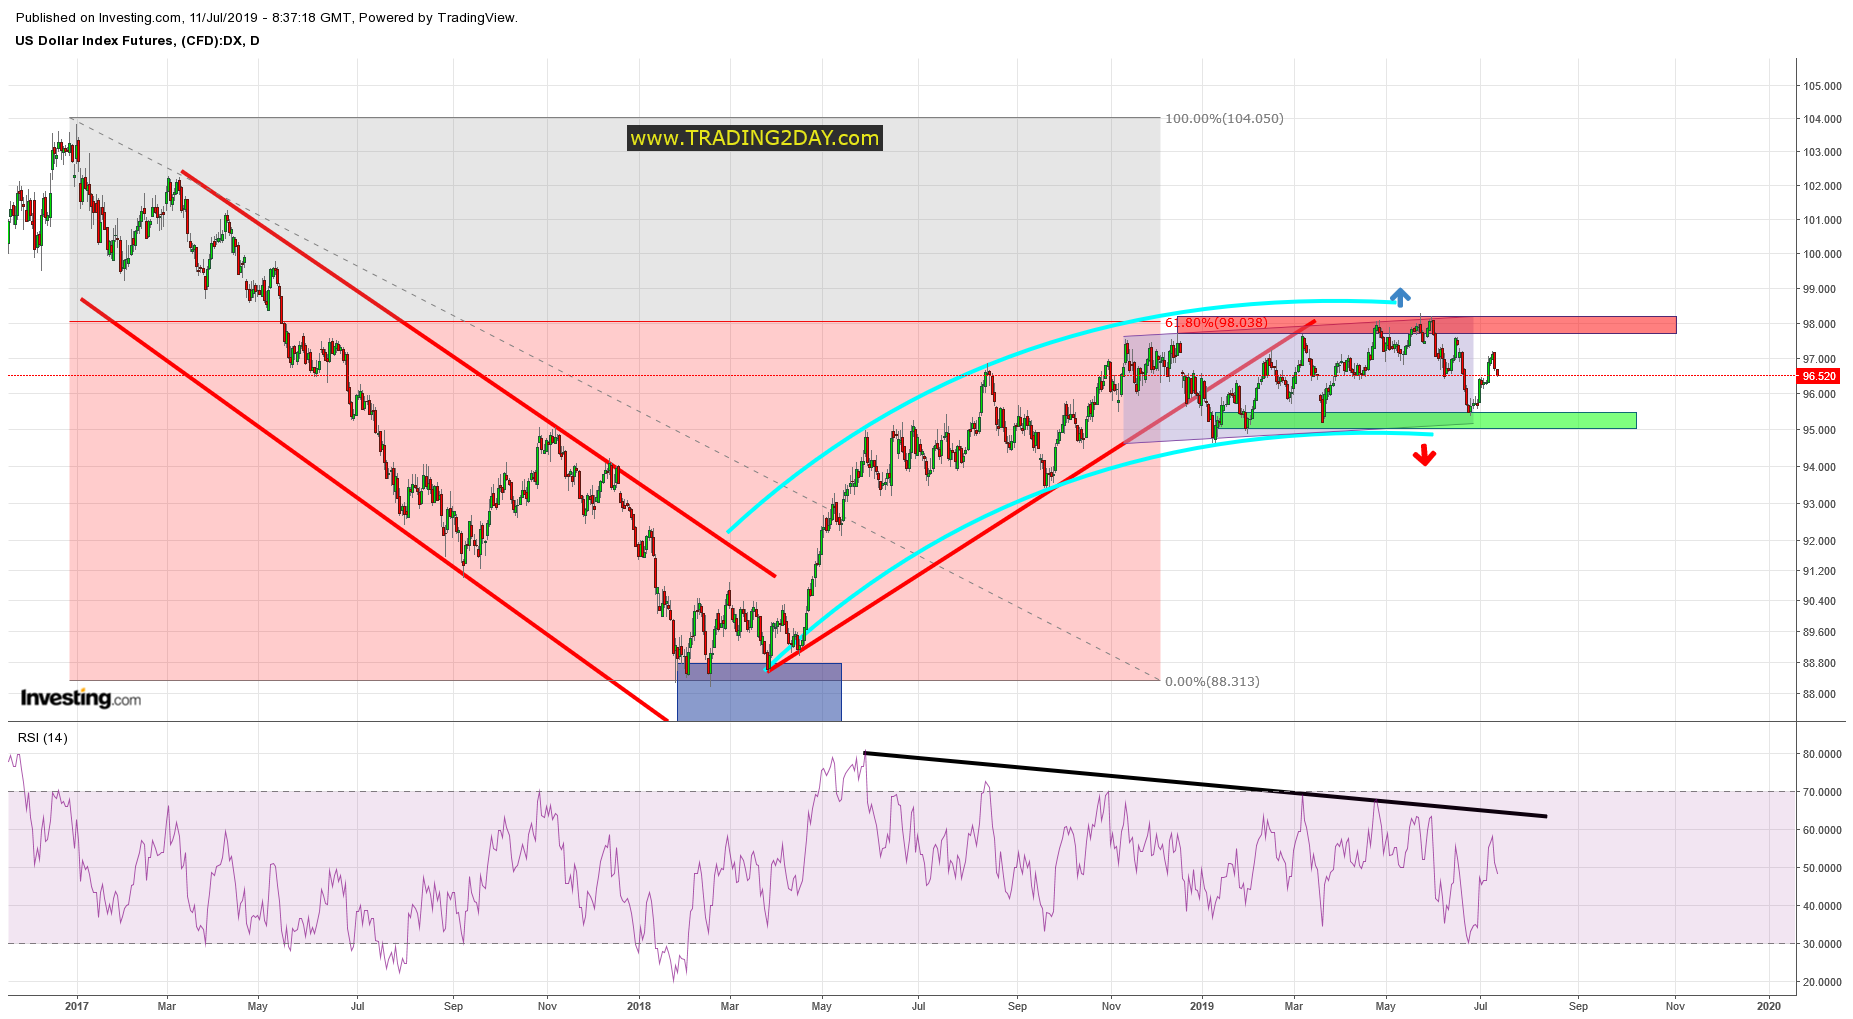Click the 102.000 price axis label
The image size is (1853, 1019).
[x=1822, y=186]
